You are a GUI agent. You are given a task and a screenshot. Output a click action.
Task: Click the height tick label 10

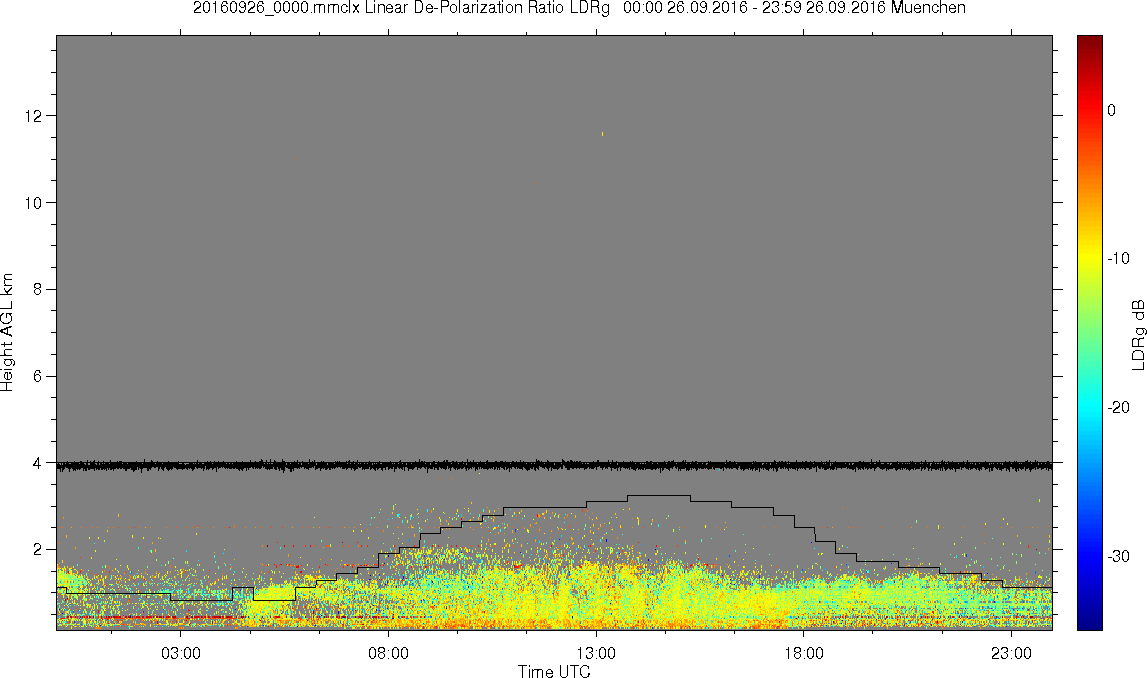[x=33, y=203]
